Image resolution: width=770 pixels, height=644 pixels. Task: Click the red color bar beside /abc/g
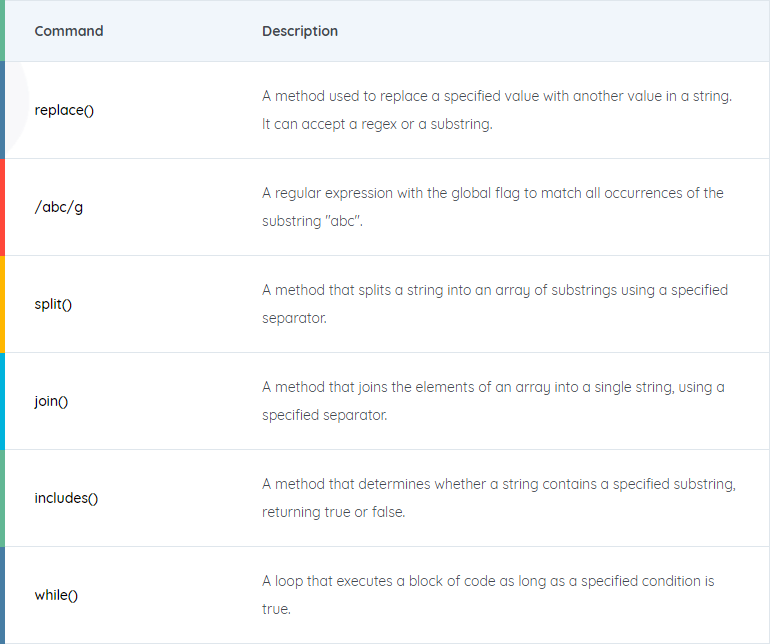coord(2,207)
